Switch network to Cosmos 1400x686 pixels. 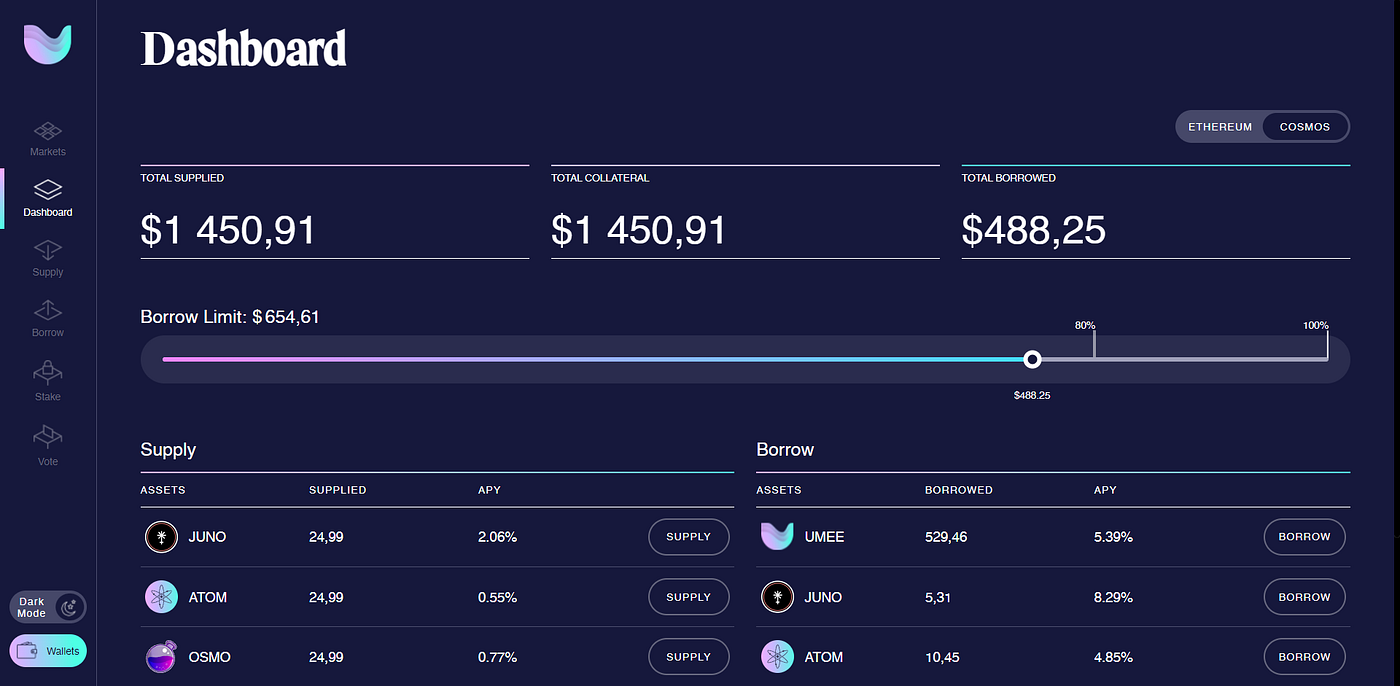[1305, 127]
